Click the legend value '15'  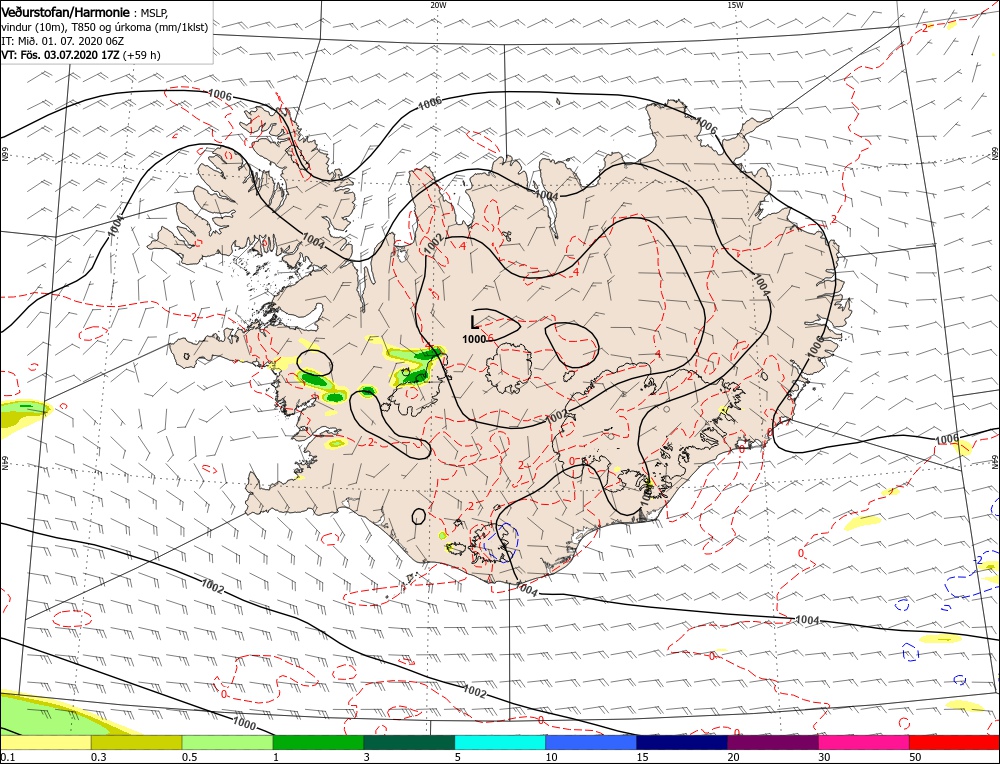pos(642,757)
